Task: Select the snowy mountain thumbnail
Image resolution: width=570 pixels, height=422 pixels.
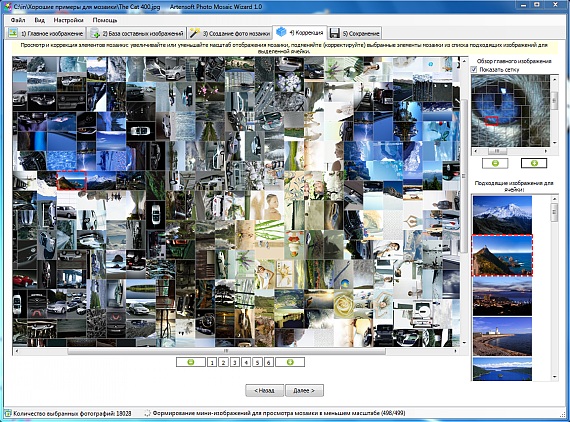Action: coord(502,214)
